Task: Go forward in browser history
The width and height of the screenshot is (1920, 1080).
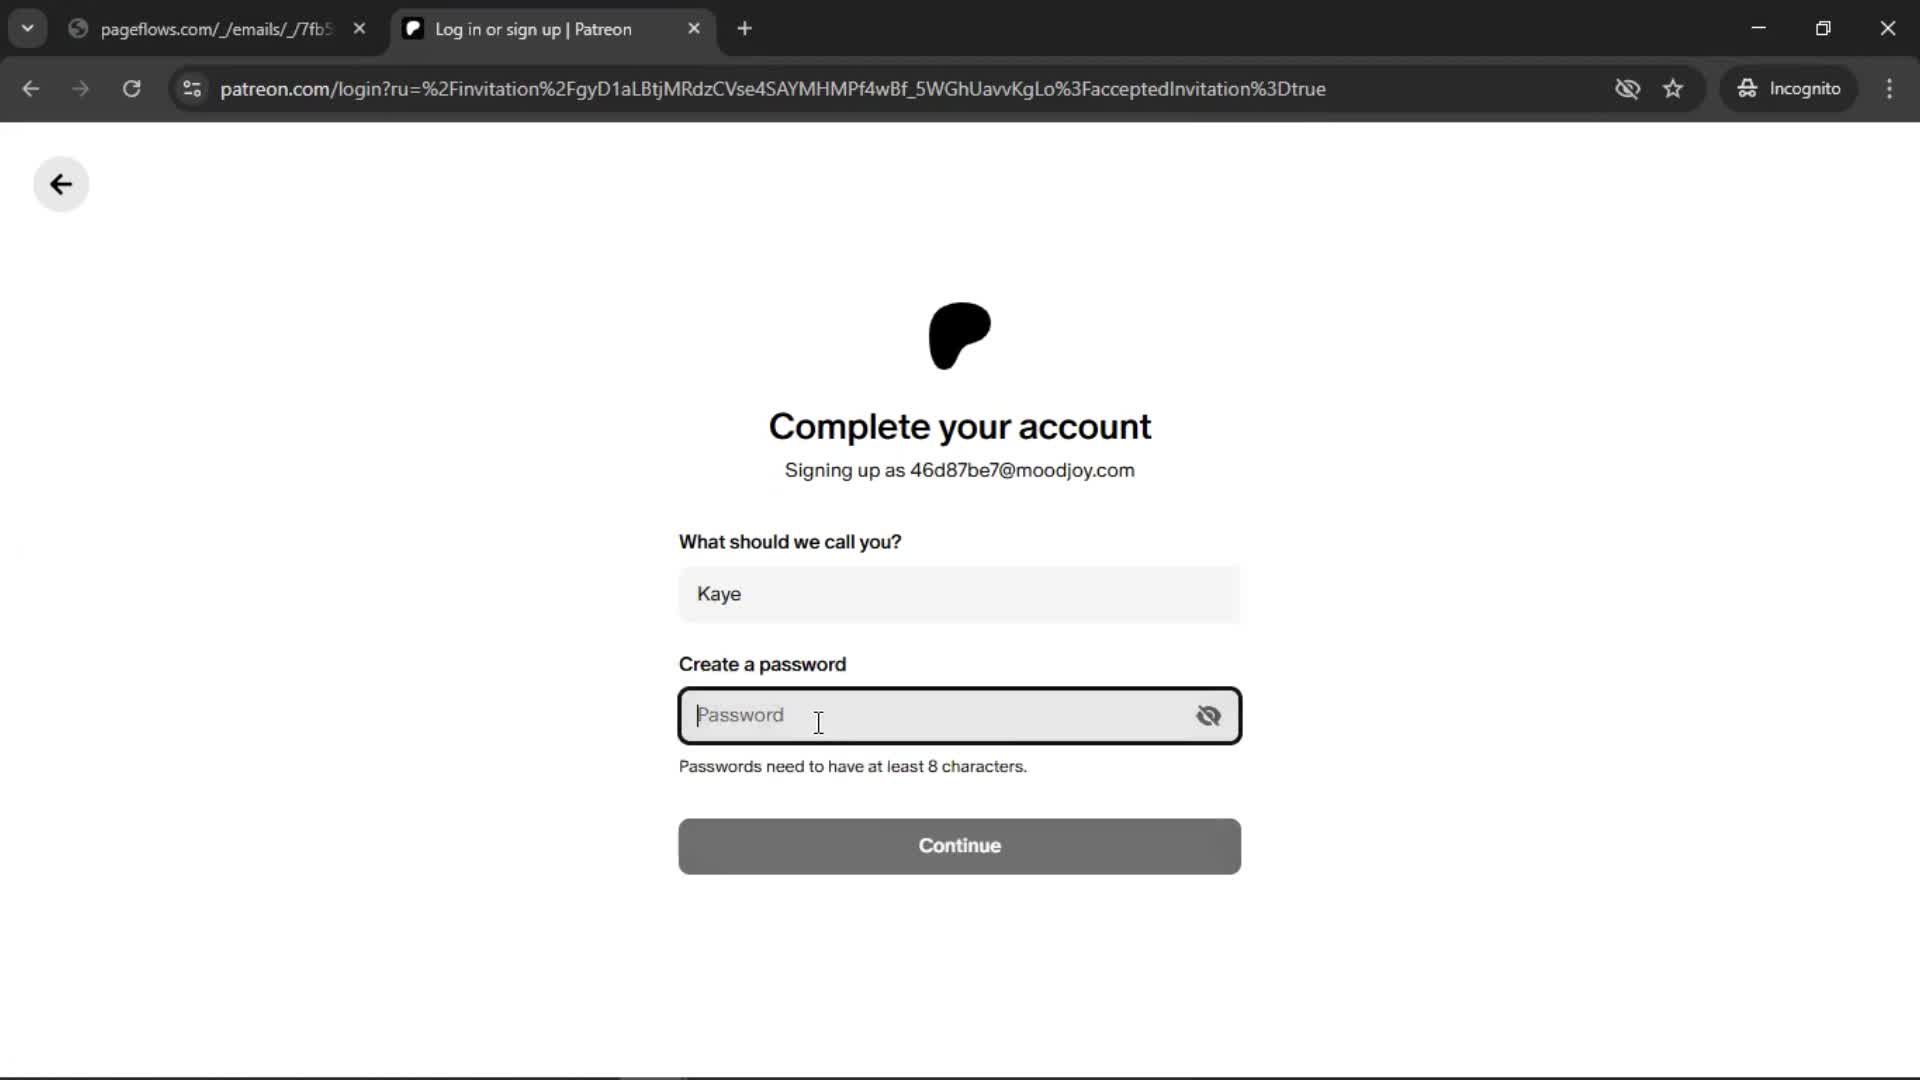Action: pos(81,89)
